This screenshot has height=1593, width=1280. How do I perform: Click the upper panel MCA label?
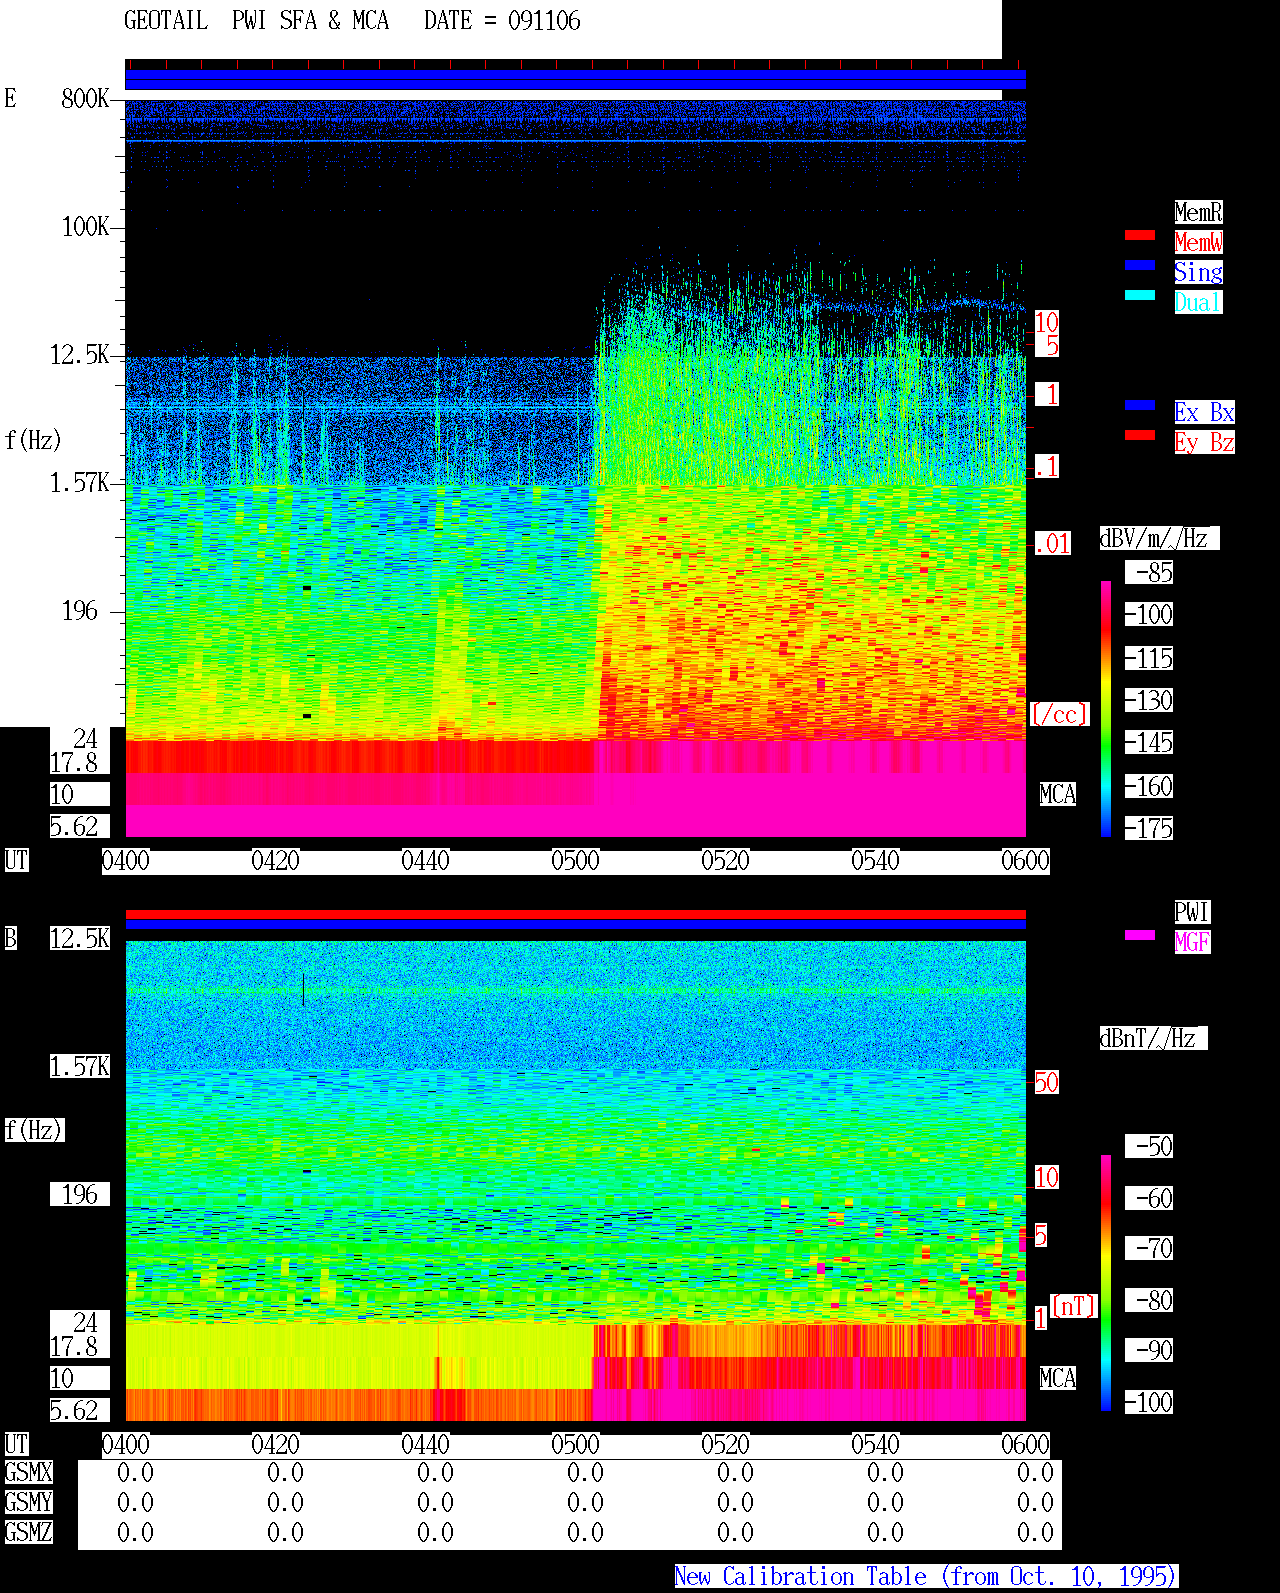(1058, 794)
